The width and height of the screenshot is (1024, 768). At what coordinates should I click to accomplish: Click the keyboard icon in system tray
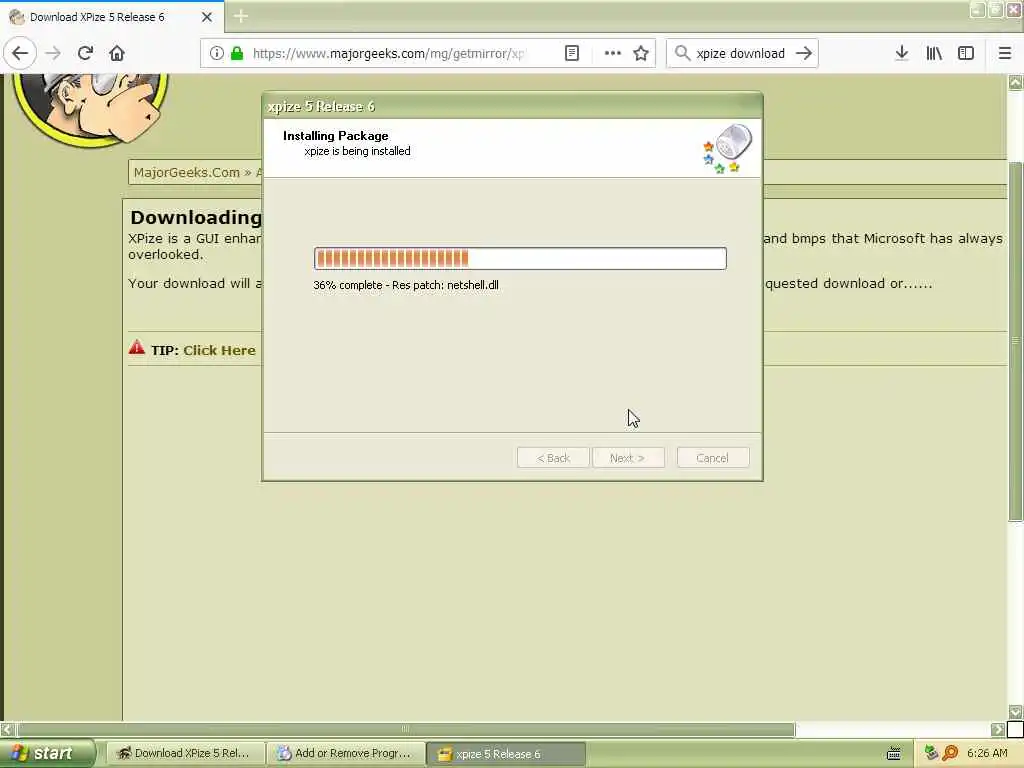click(893, 754)
